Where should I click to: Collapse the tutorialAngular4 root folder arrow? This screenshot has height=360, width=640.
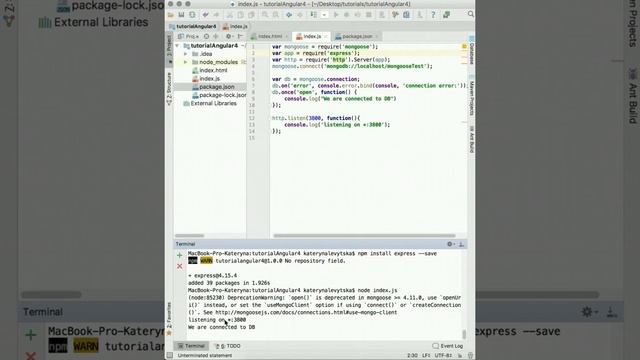pos(178,46)
